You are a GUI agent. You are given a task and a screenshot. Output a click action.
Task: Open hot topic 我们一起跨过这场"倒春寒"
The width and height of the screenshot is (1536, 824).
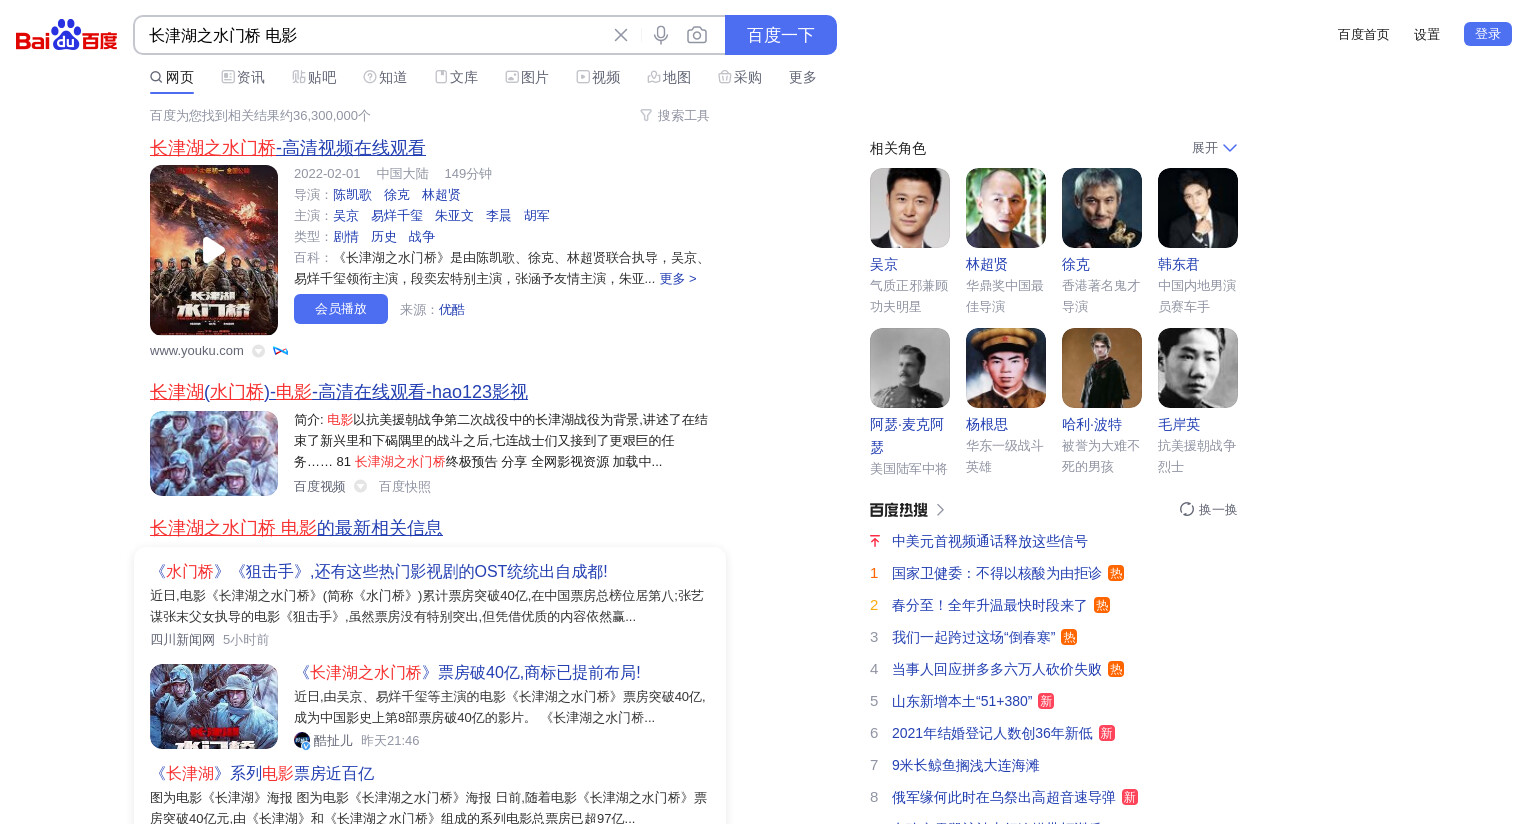974,637
